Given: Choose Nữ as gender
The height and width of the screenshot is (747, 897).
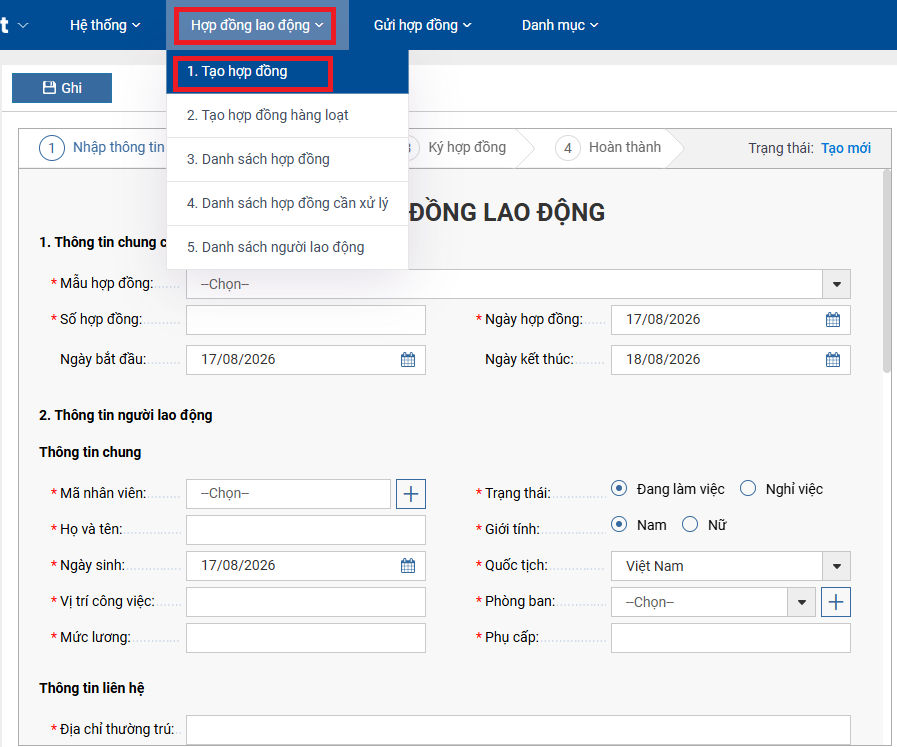Looking at the screenshot, I should click(690, 525).
